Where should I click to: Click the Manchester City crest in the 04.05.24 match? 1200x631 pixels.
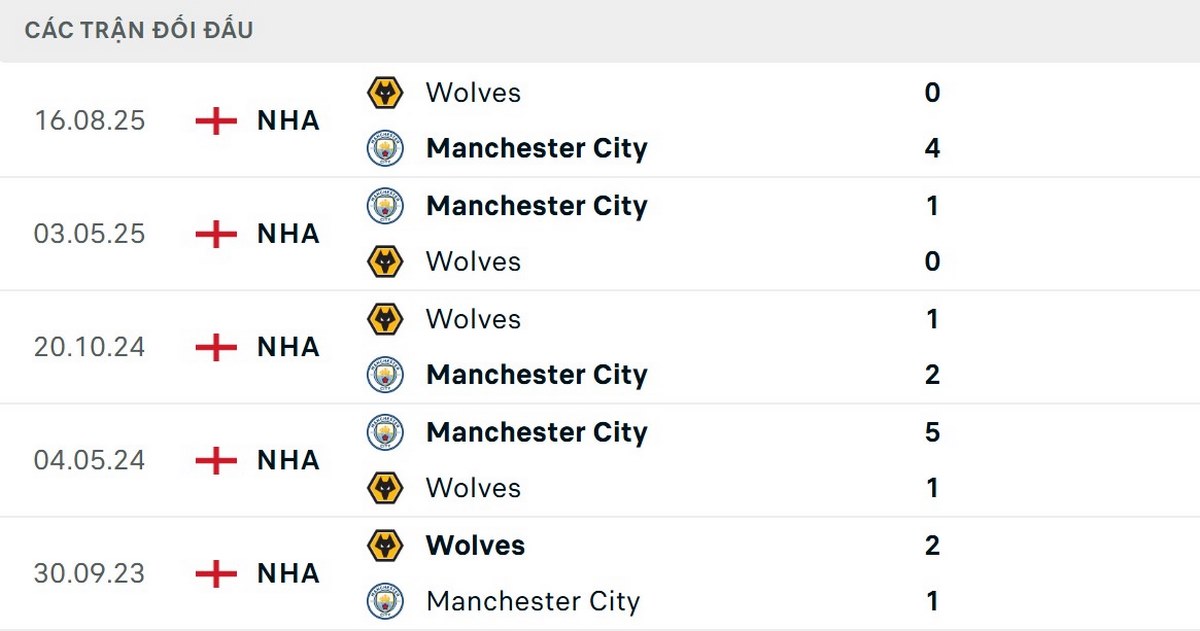tap(385, 433)
